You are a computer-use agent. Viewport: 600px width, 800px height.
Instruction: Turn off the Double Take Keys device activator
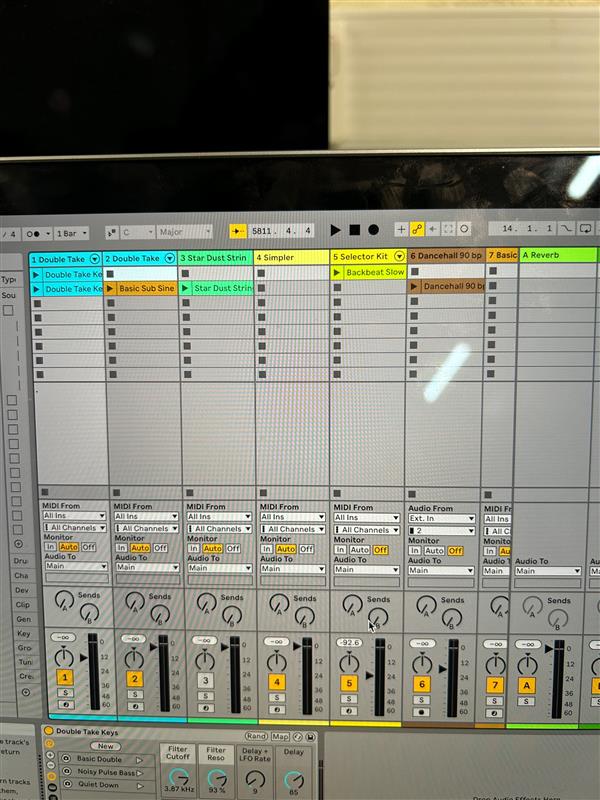(x=48, y=732)
